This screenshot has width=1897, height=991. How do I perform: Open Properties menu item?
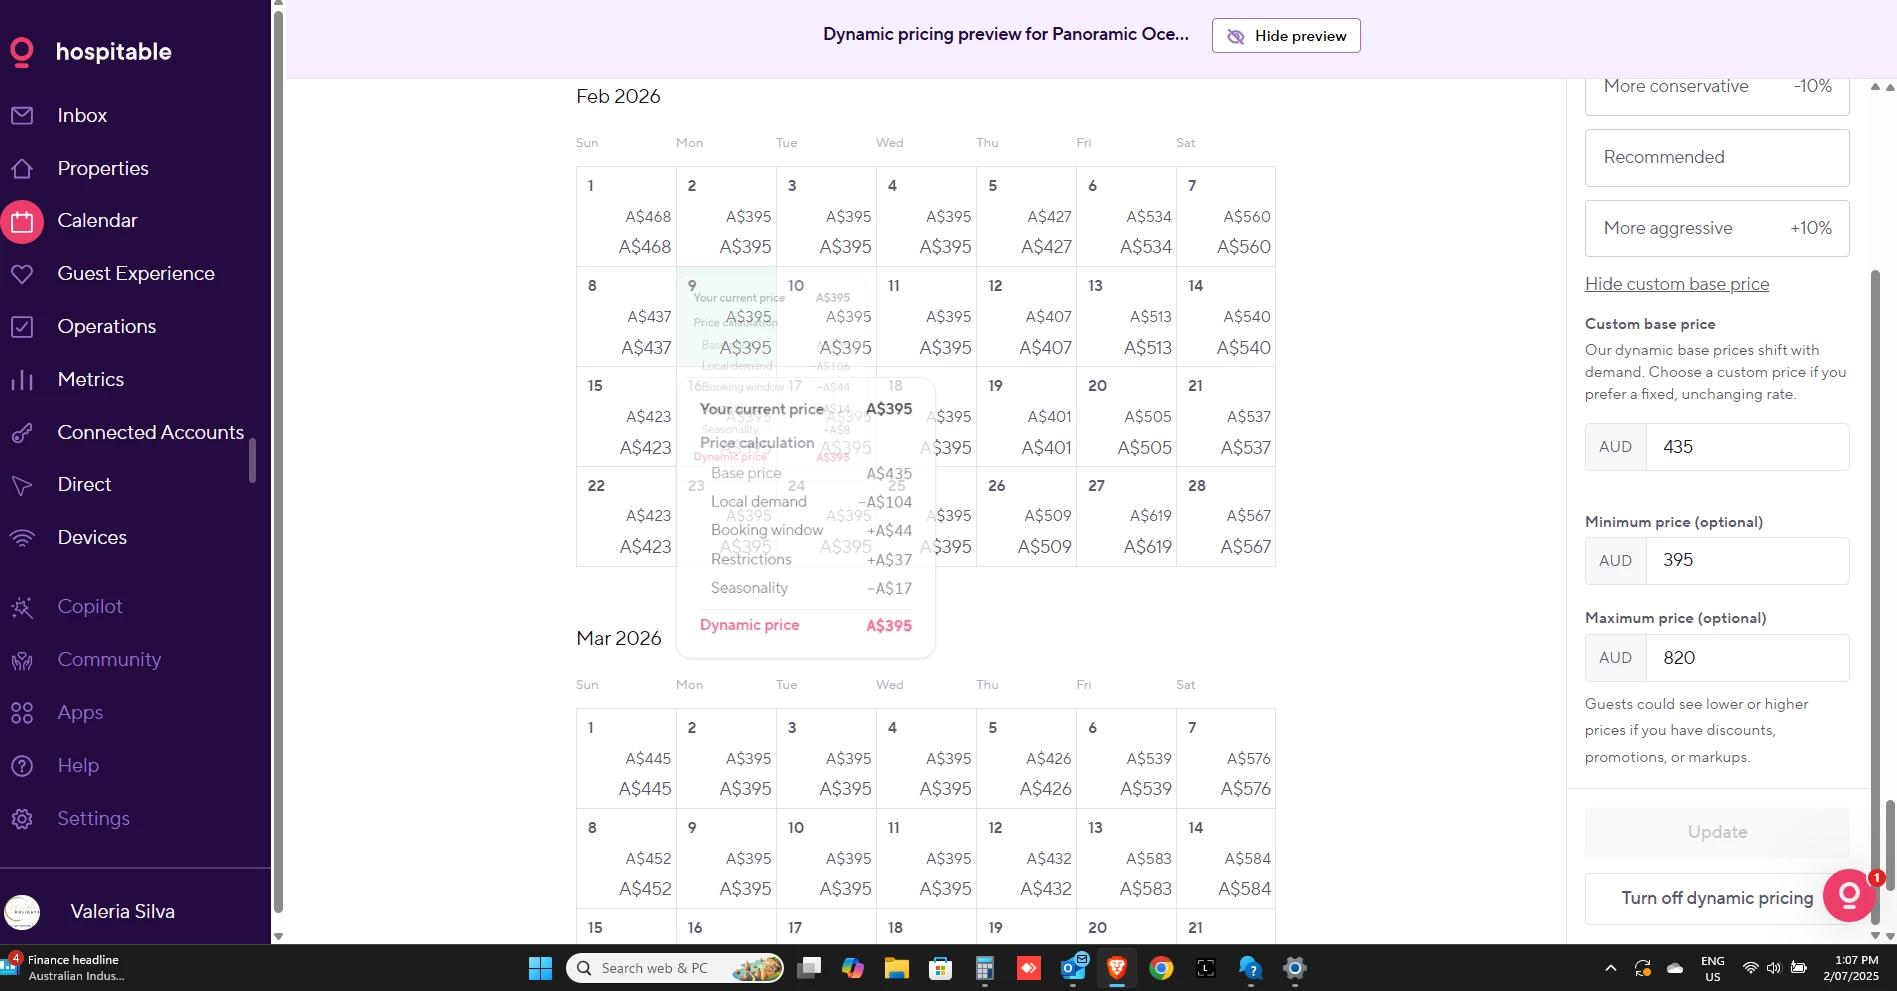pyautogui.click(x=103, y=169)
